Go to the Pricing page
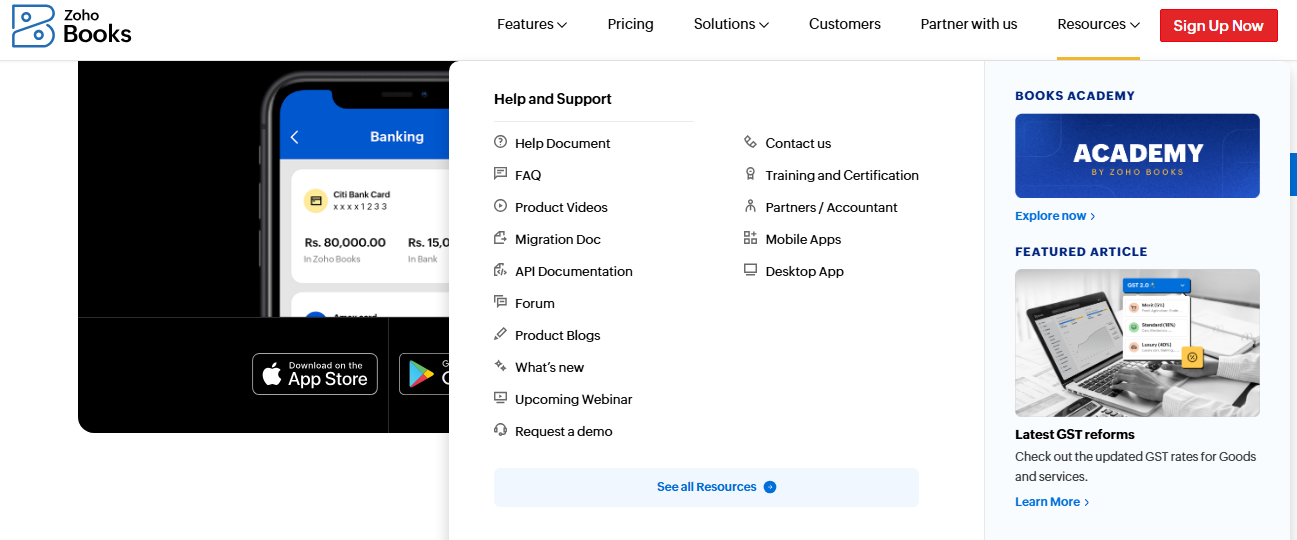This screenshot has height=540, width=1297. pos(630,24)
